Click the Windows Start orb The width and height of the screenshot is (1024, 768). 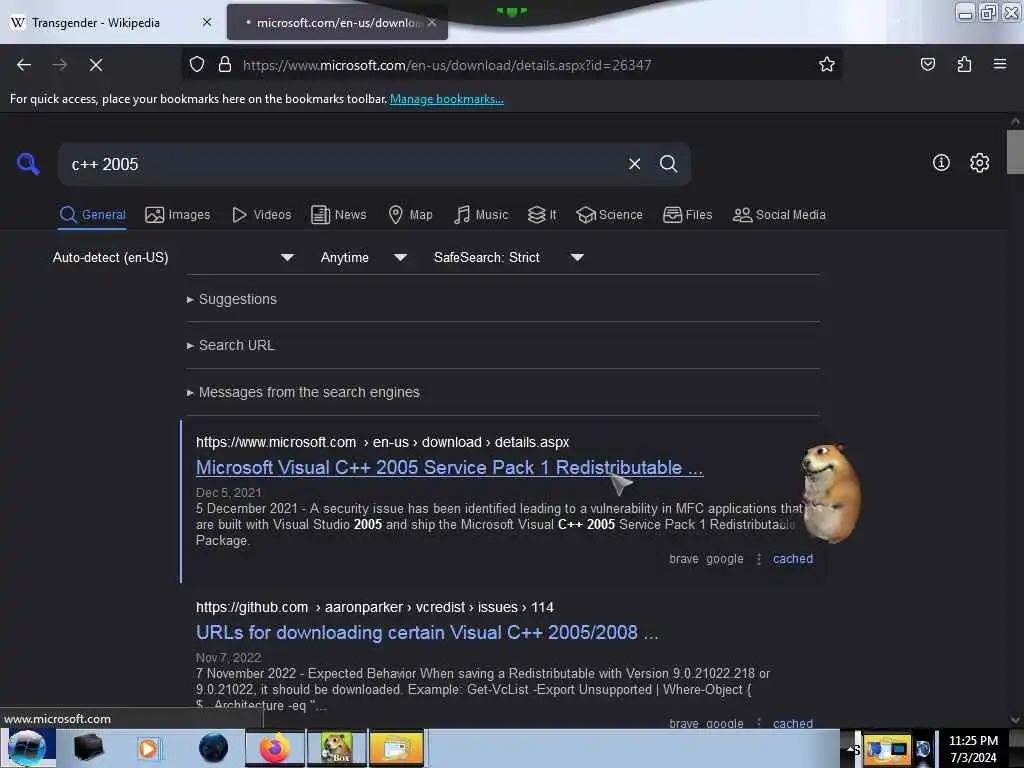[x=27, y=748]
